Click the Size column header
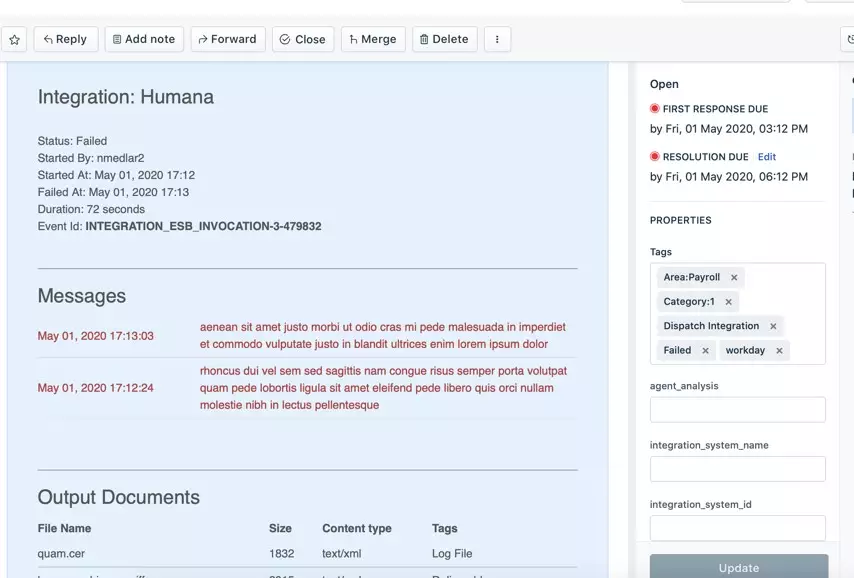The height and width of the screenshot is (578, 854). click(280, 528)
